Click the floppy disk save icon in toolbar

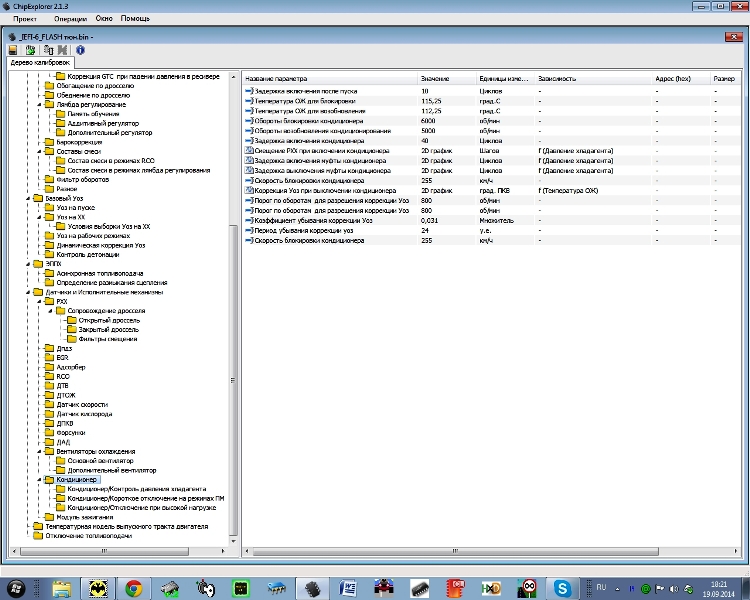[13, 49]
